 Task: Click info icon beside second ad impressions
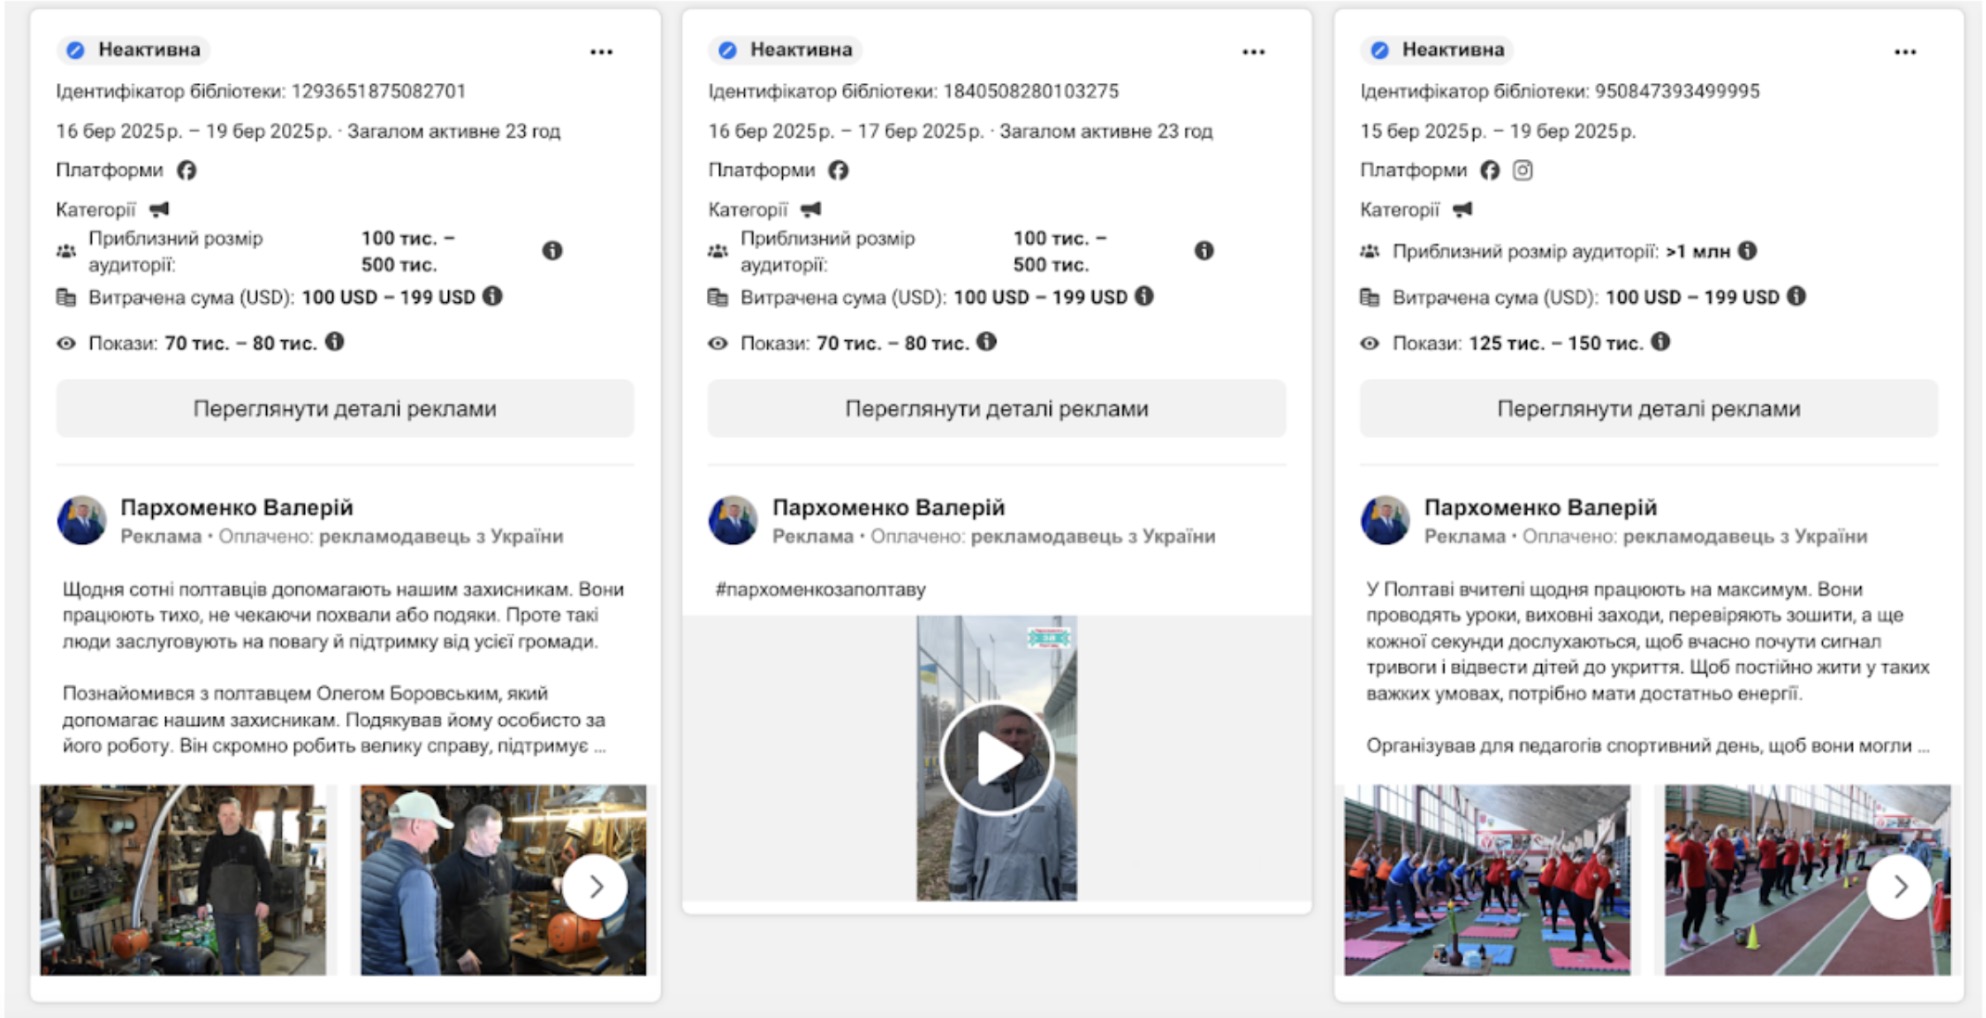click(x=987, y=342)
